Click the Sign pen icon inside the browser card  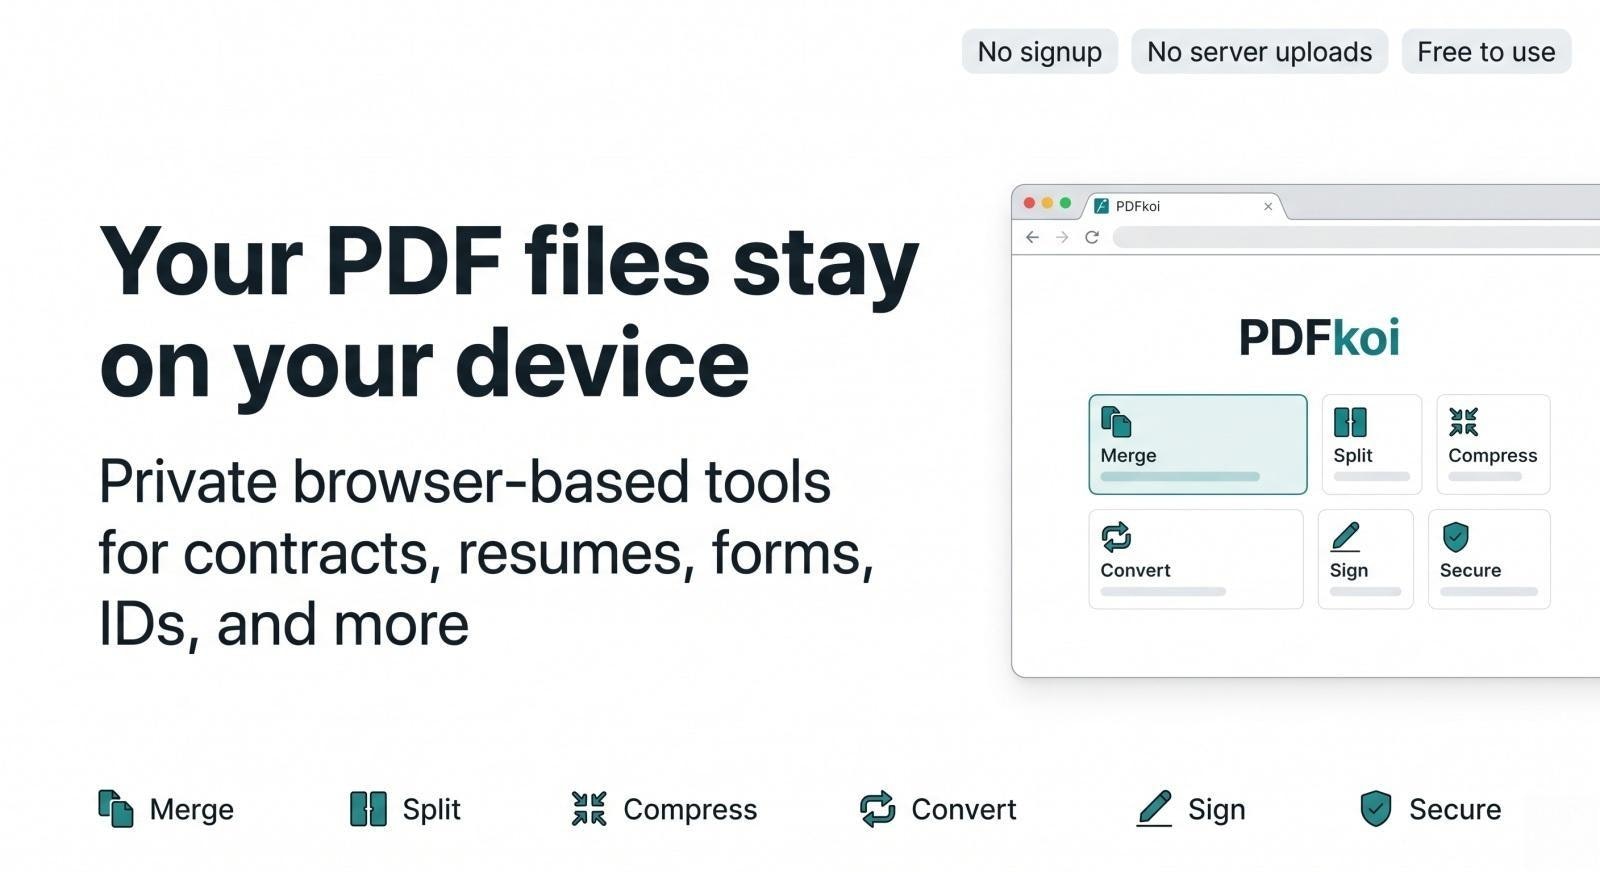point(1345,537)
